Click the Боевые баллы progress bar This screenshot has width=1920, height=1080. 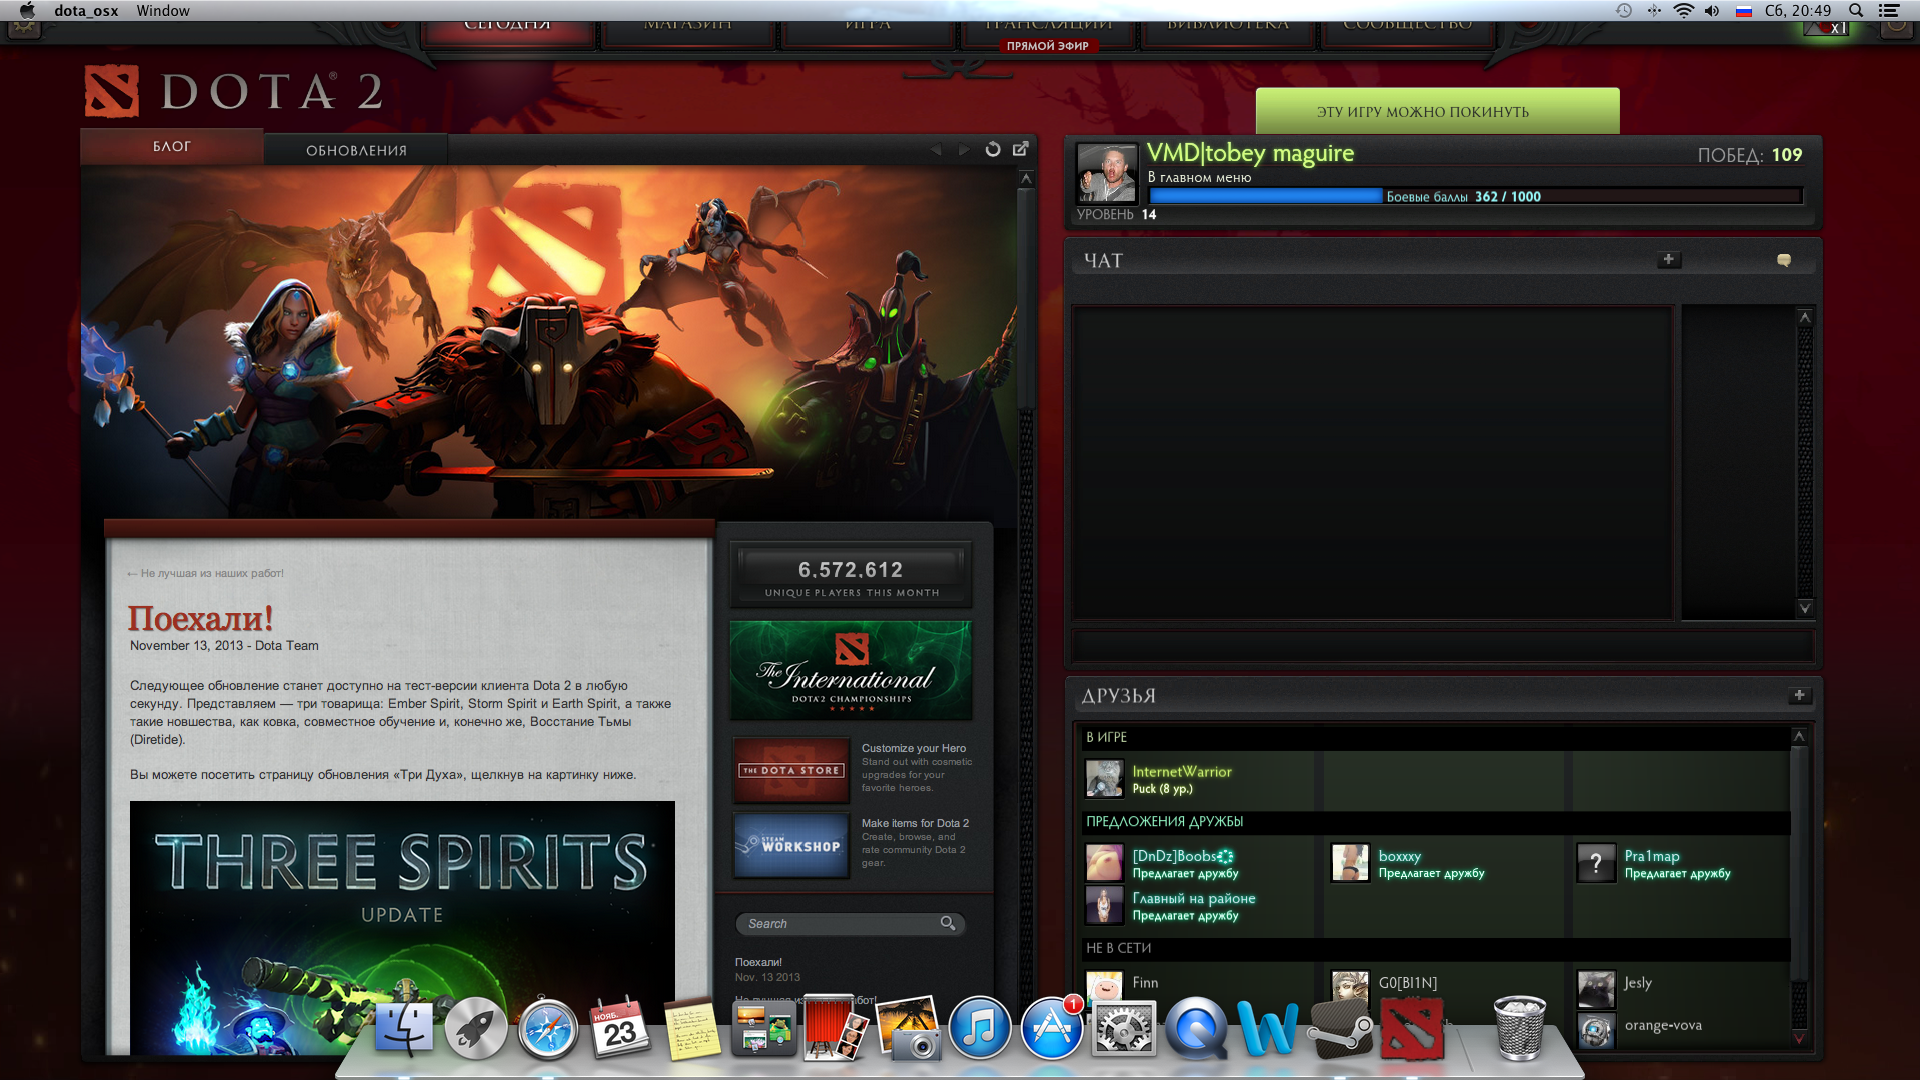pyautogui.click(x=1475, y=196)
